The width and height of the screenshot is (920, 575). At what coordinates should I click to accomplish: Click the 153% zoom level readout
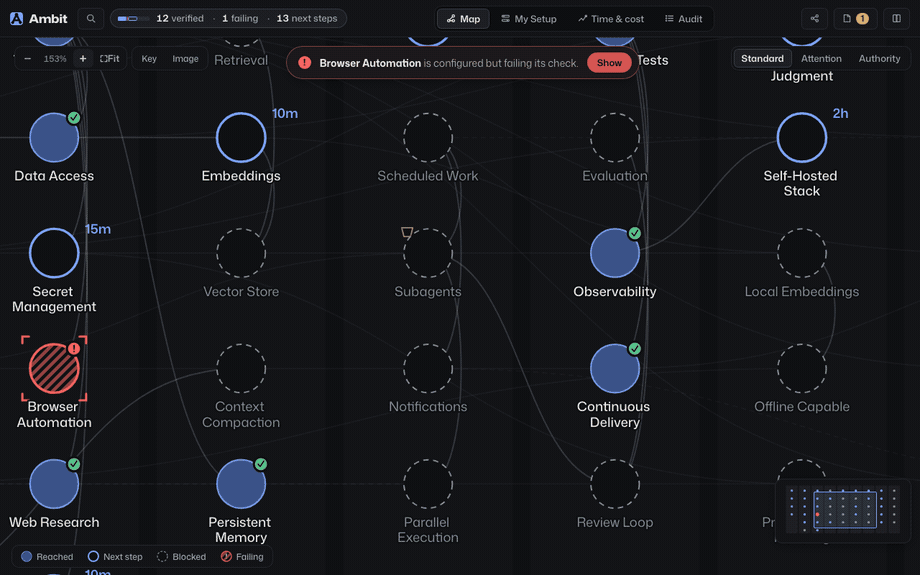coord(55,59)
